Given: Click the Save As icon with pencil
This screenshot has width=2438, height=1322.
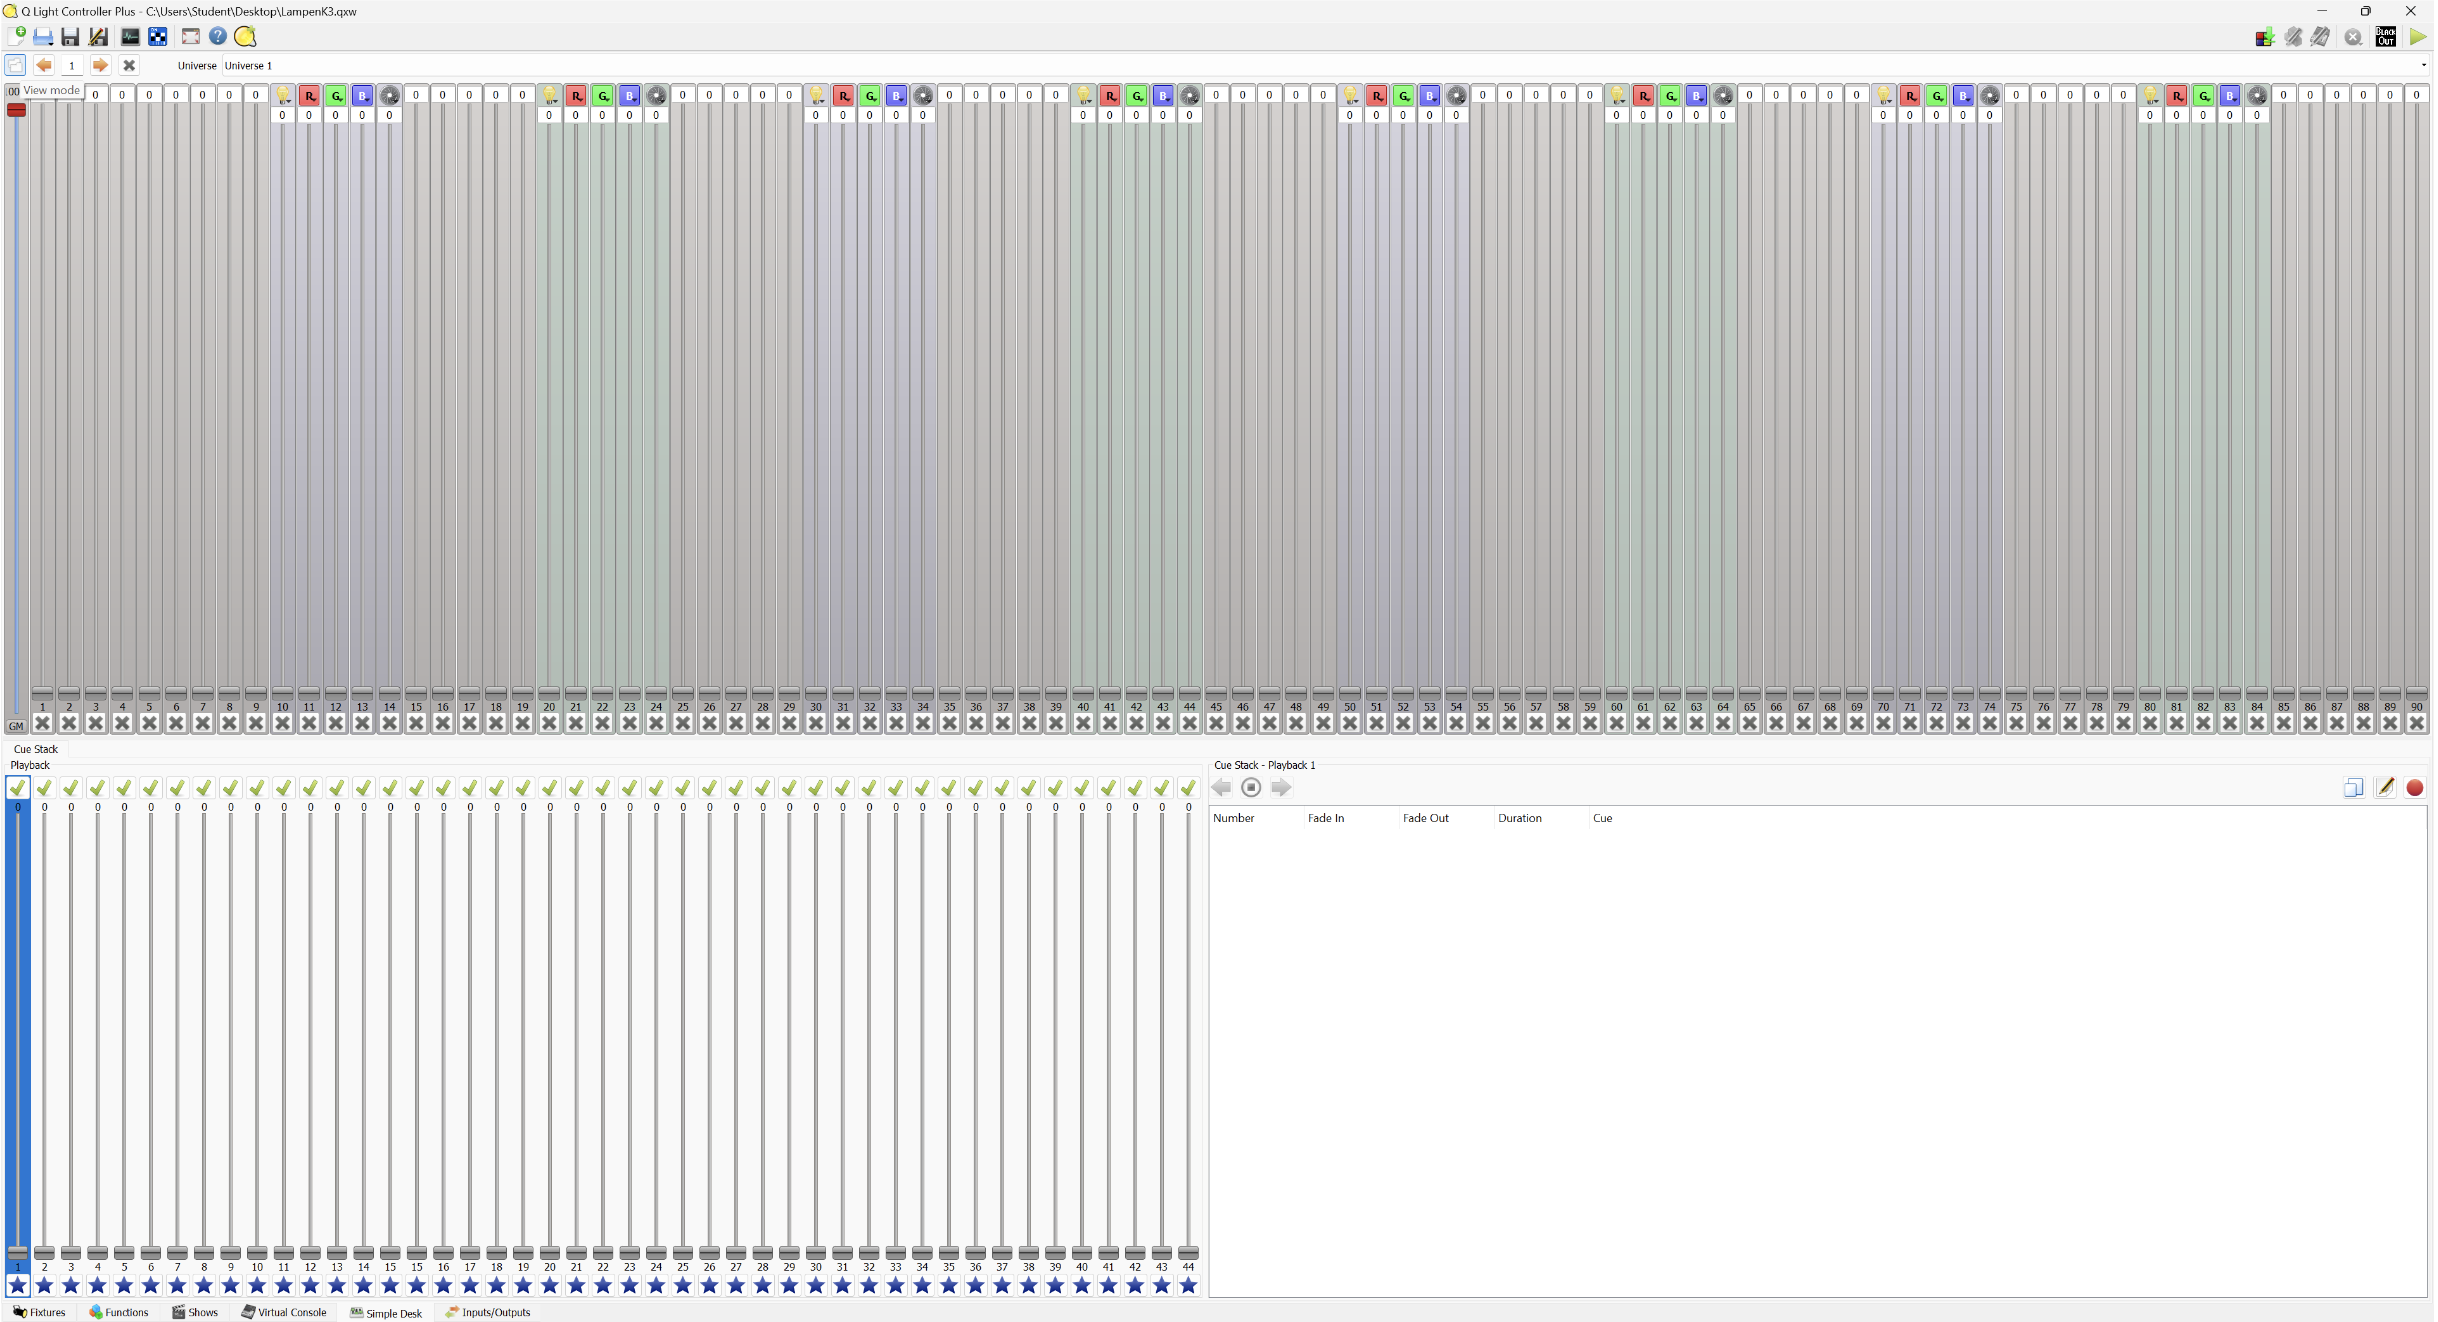Looking at the screenshot, I should tap(98, 37).
